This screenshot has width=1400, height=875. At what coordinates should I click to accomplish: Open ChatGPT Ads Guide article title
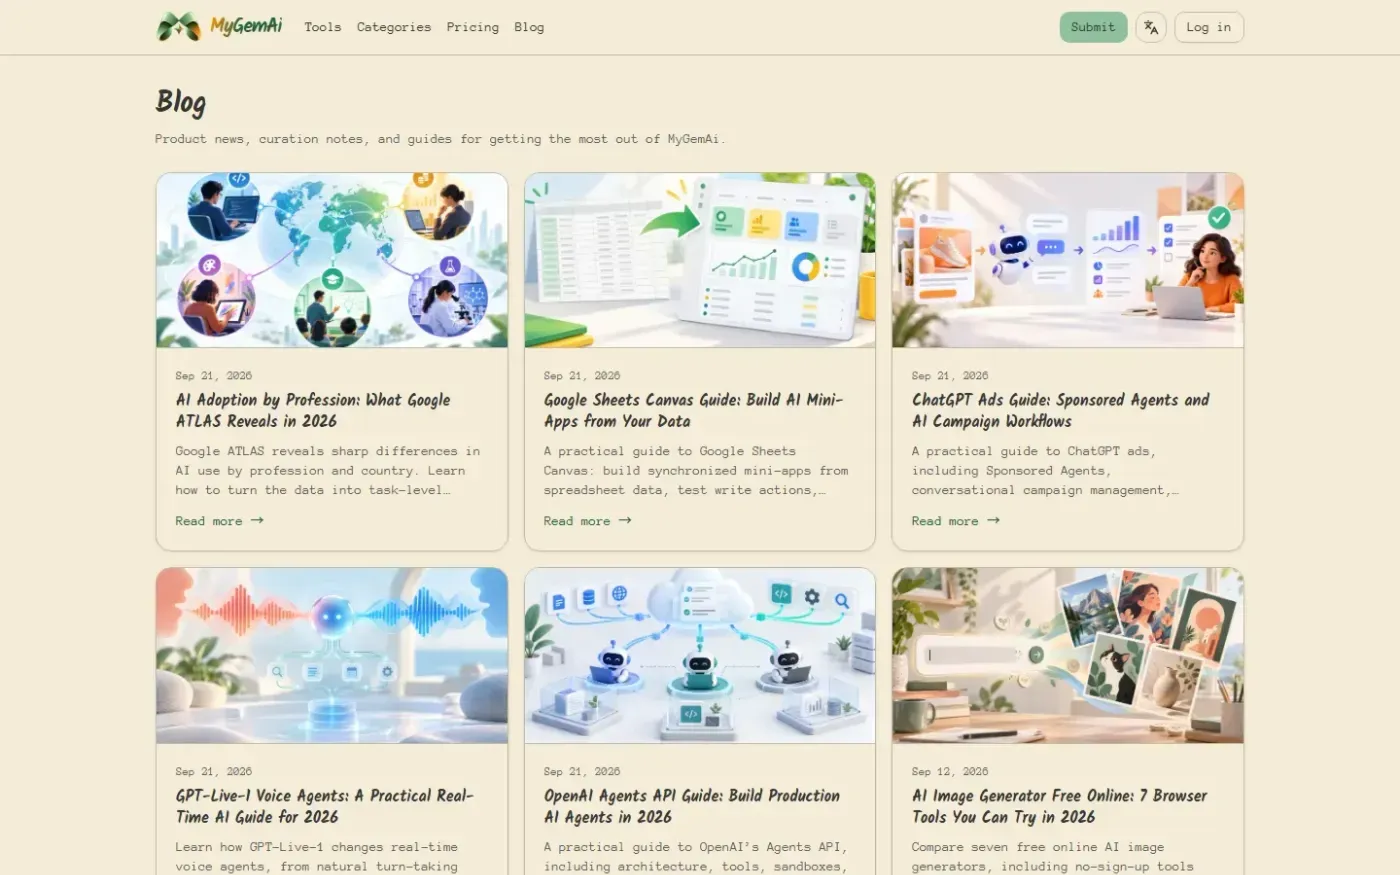tap(1060, 410)
